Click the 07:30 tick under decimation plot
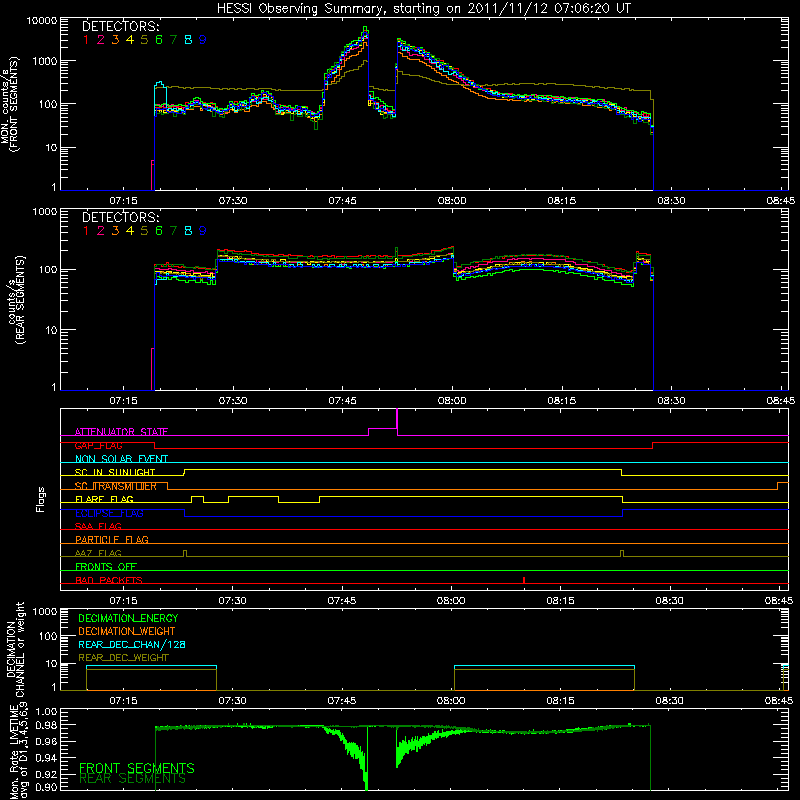This screenshot has height=800, width=800. click(233, 701)
